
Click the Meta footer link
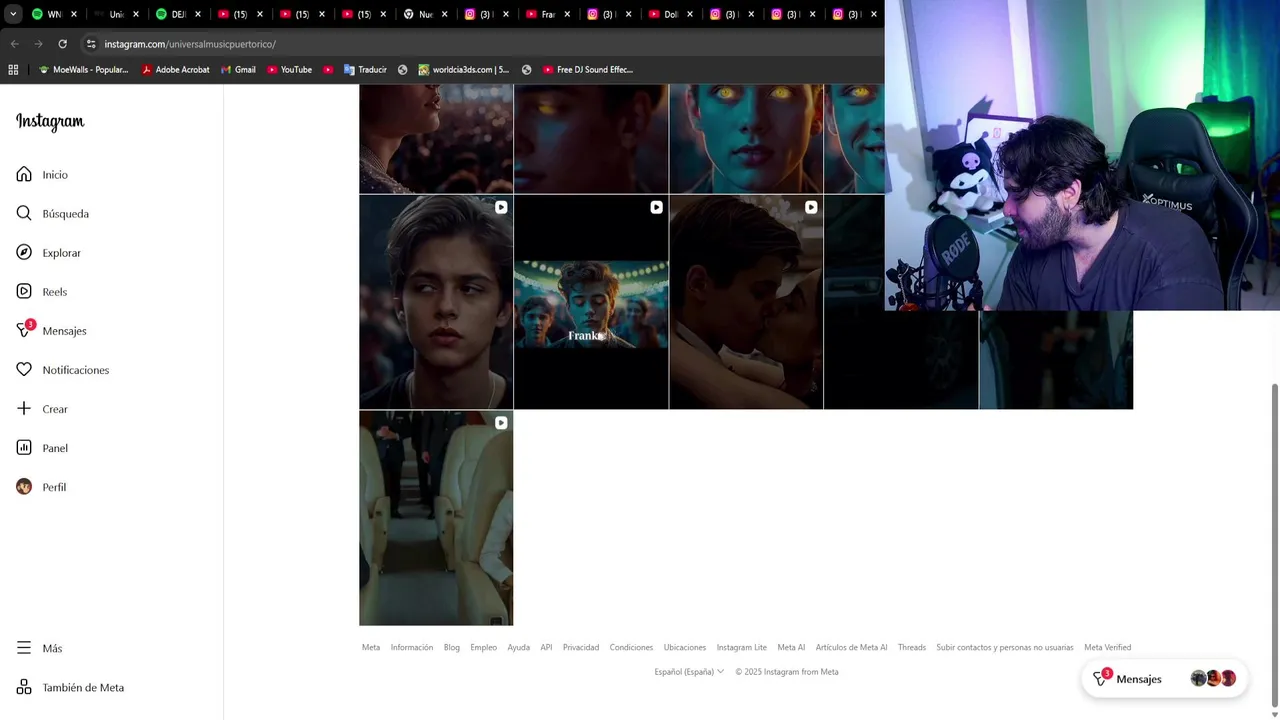371,647
